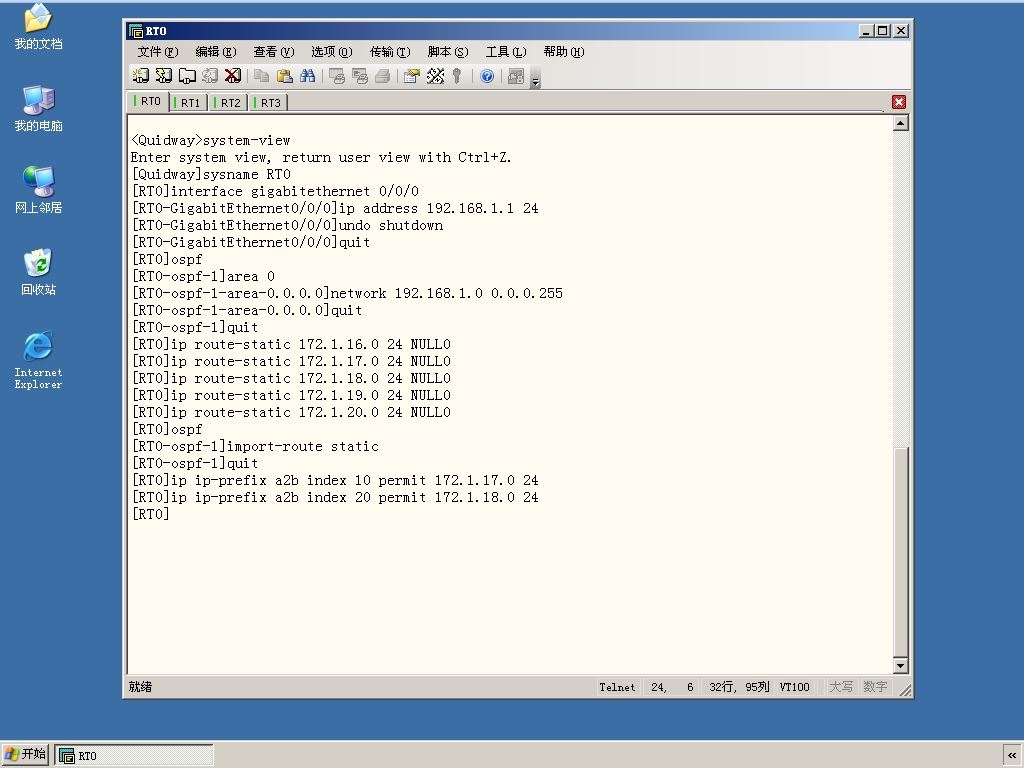
Task: Click the Find binoculars icon
Action: click(x=307, y=76)
